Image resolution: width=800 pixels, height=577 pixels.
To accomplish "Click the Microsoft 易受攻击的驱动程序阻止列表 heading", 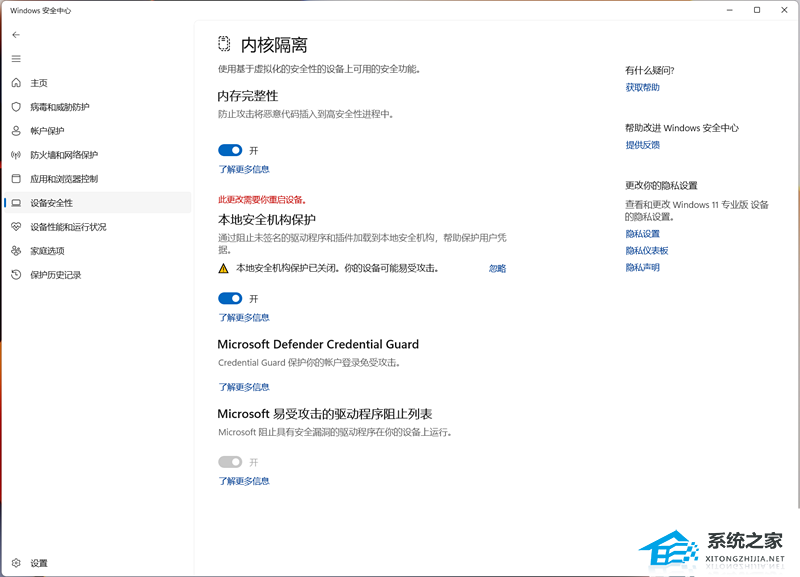I will 325,414.
